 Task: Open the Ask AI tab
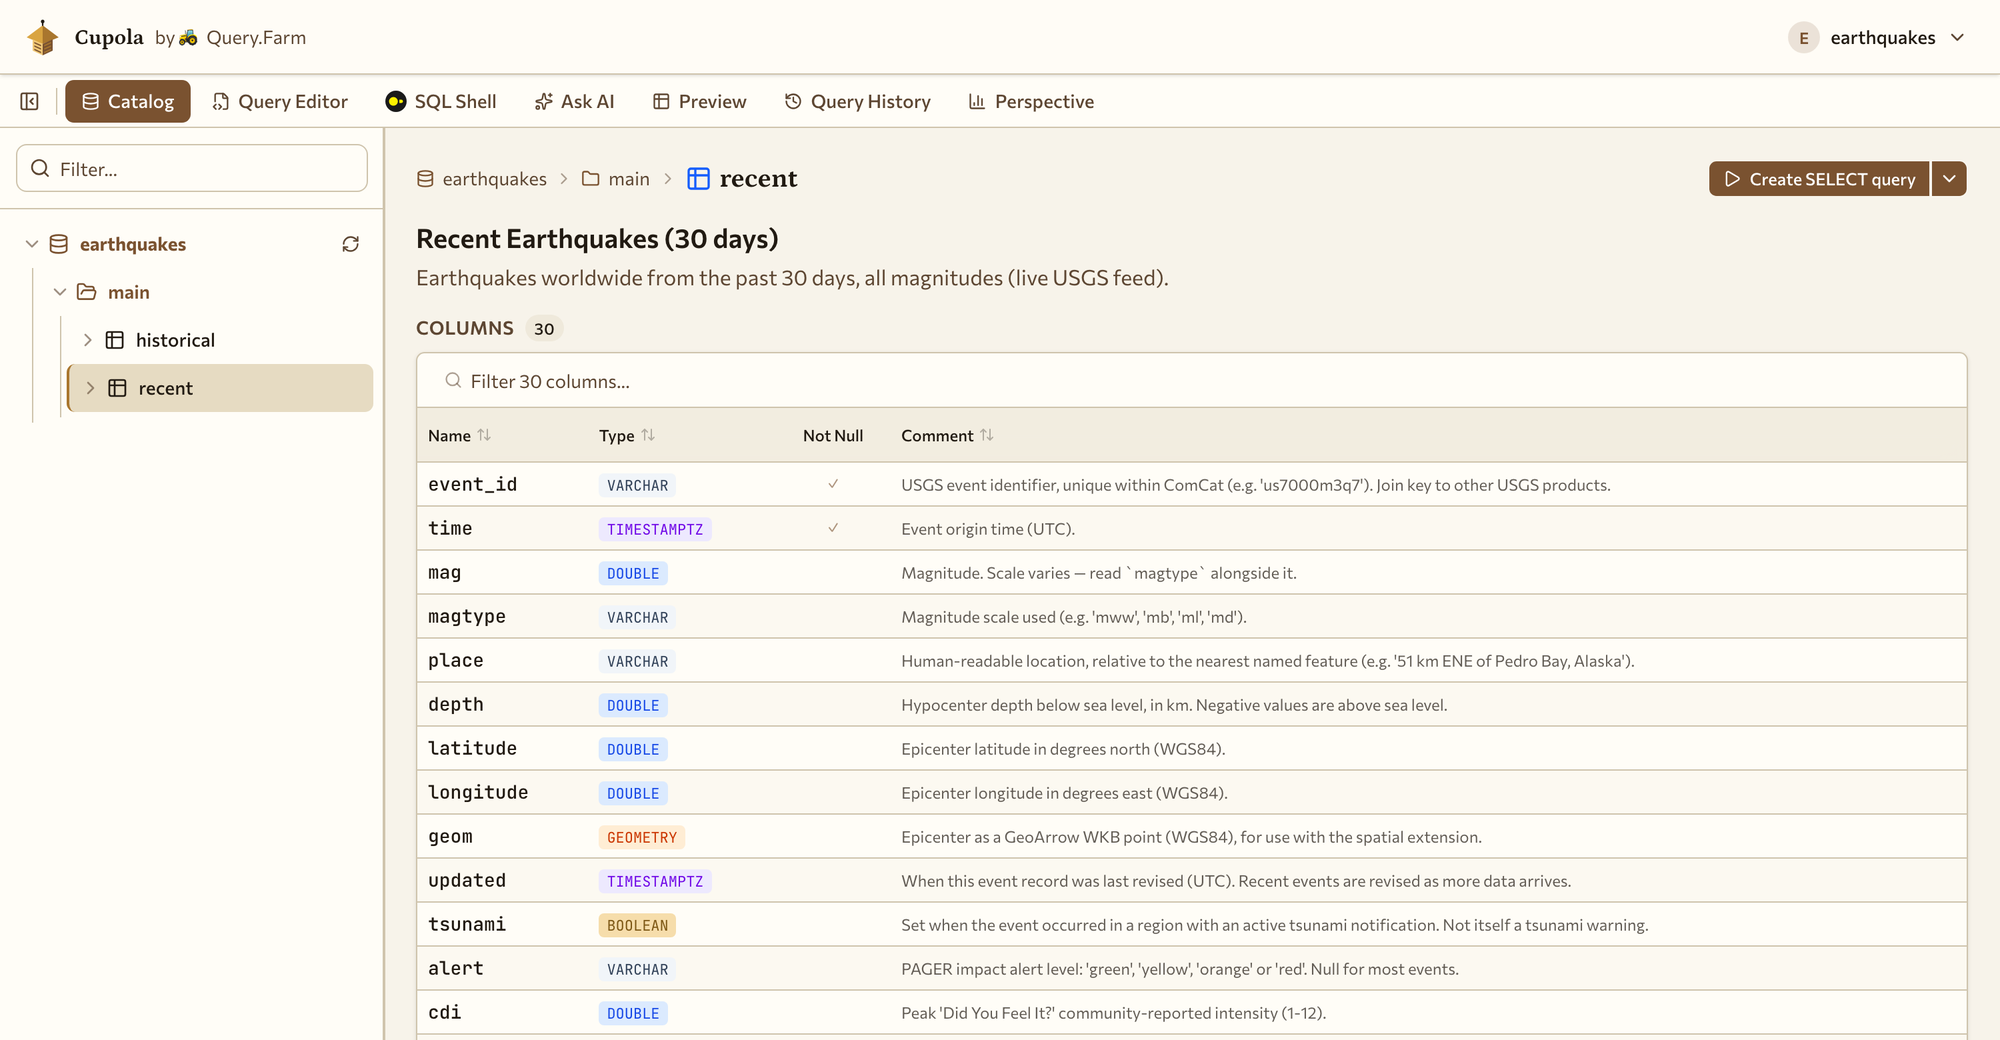tap(575, 101)
